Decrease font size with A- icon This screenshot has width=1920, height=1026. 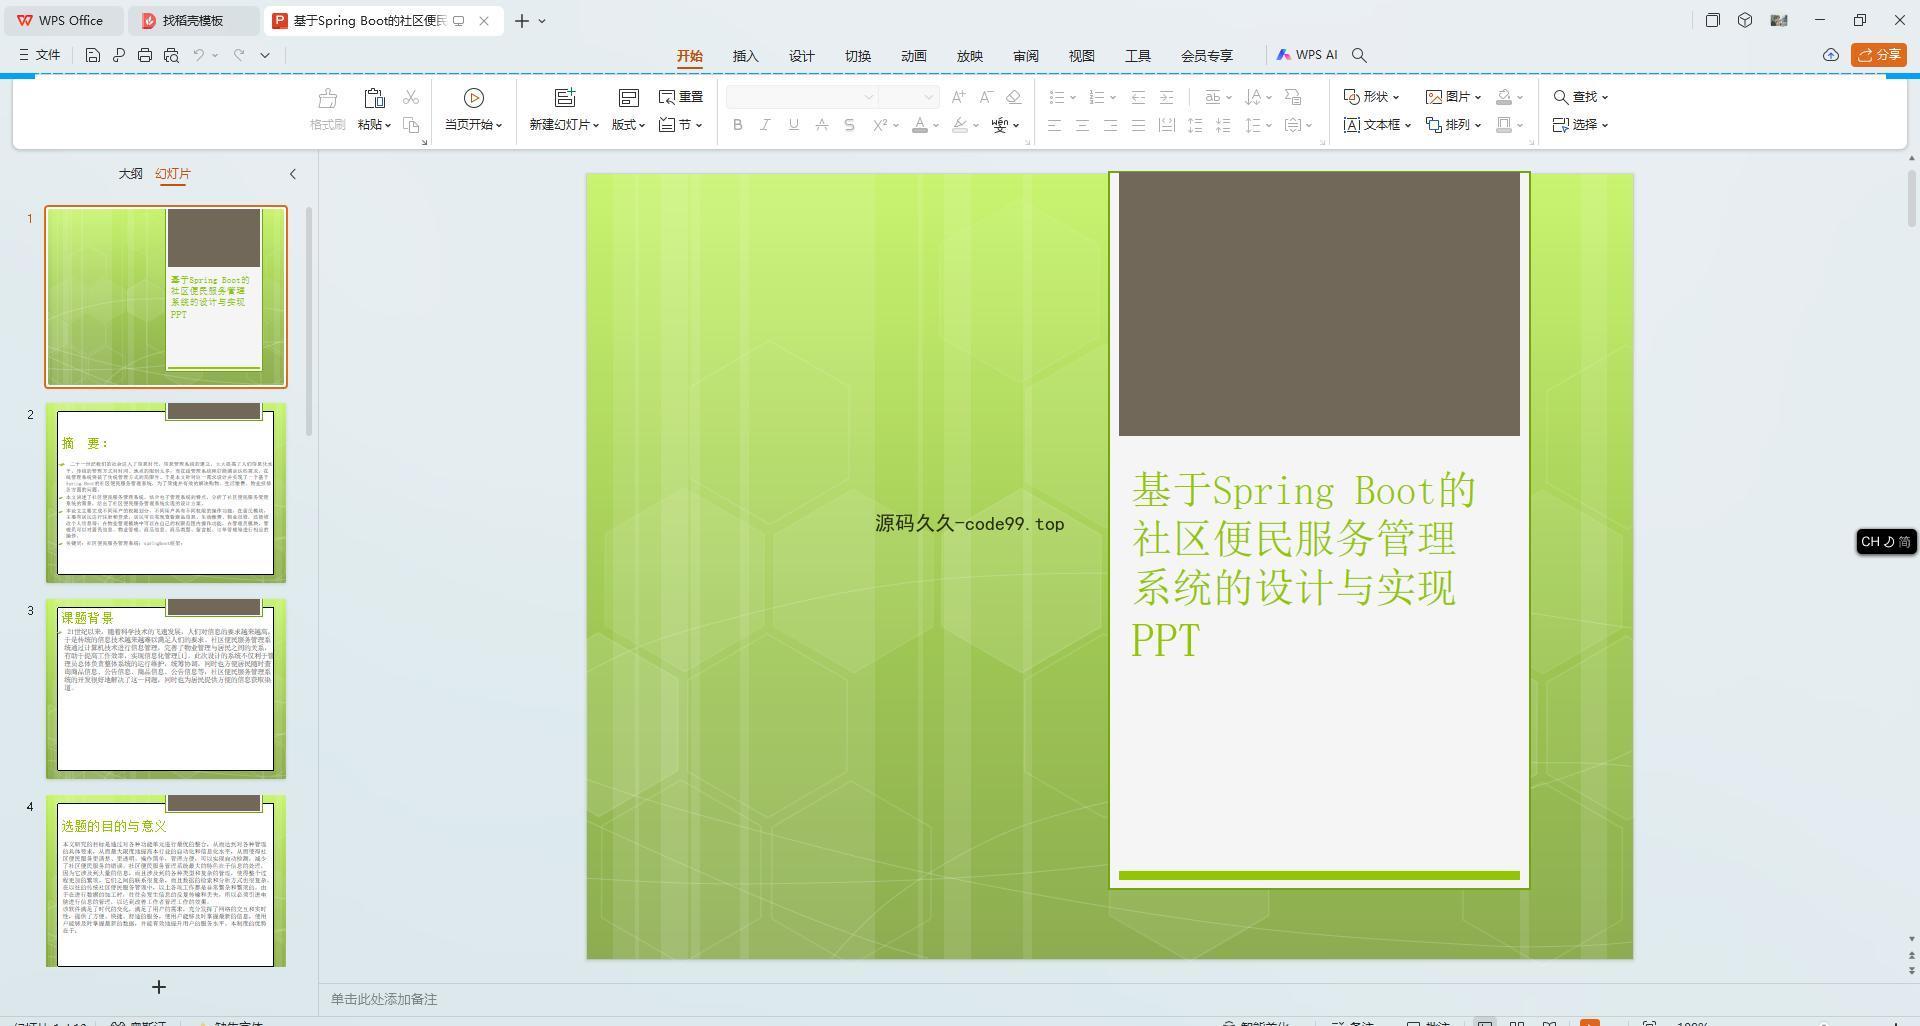[x=986, y=97]
